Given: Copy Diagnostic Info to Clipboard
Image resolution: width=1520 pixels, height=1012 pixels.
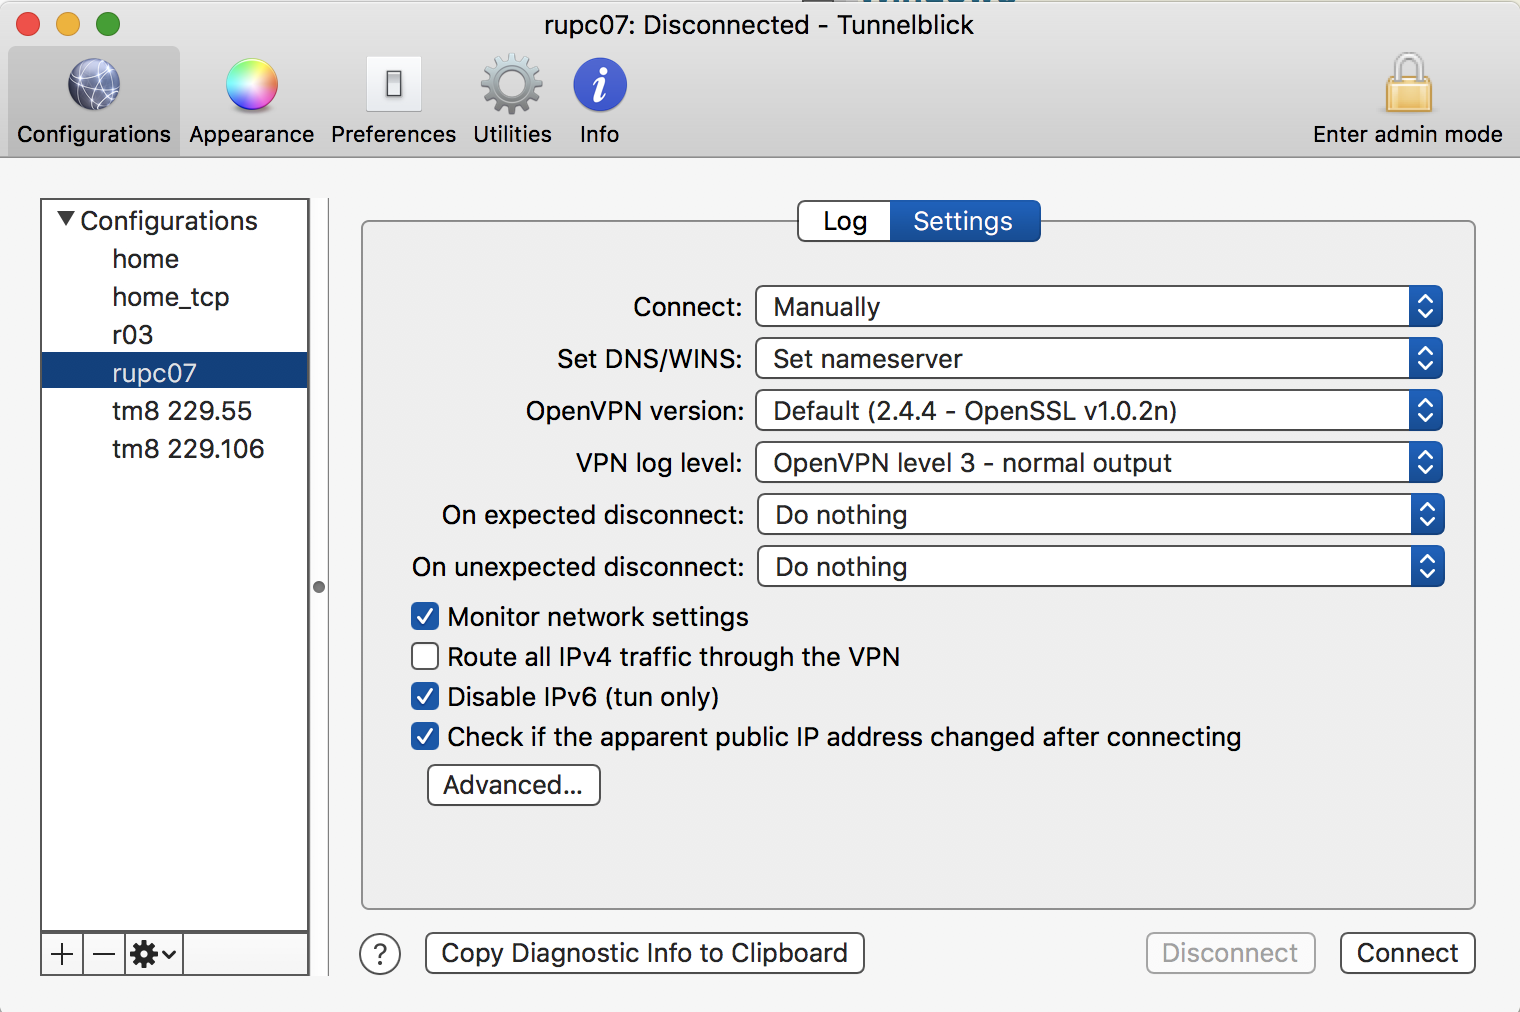Looking at the screenshot, I should click(645, 953).
